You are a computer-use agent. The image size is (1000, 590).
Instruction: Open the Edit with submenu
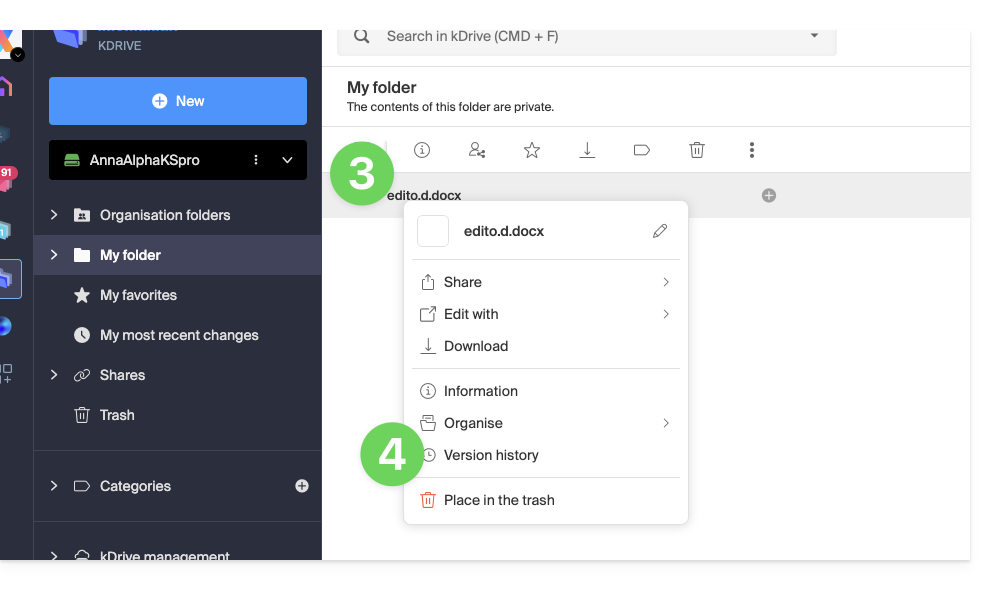tap(545, 314)
